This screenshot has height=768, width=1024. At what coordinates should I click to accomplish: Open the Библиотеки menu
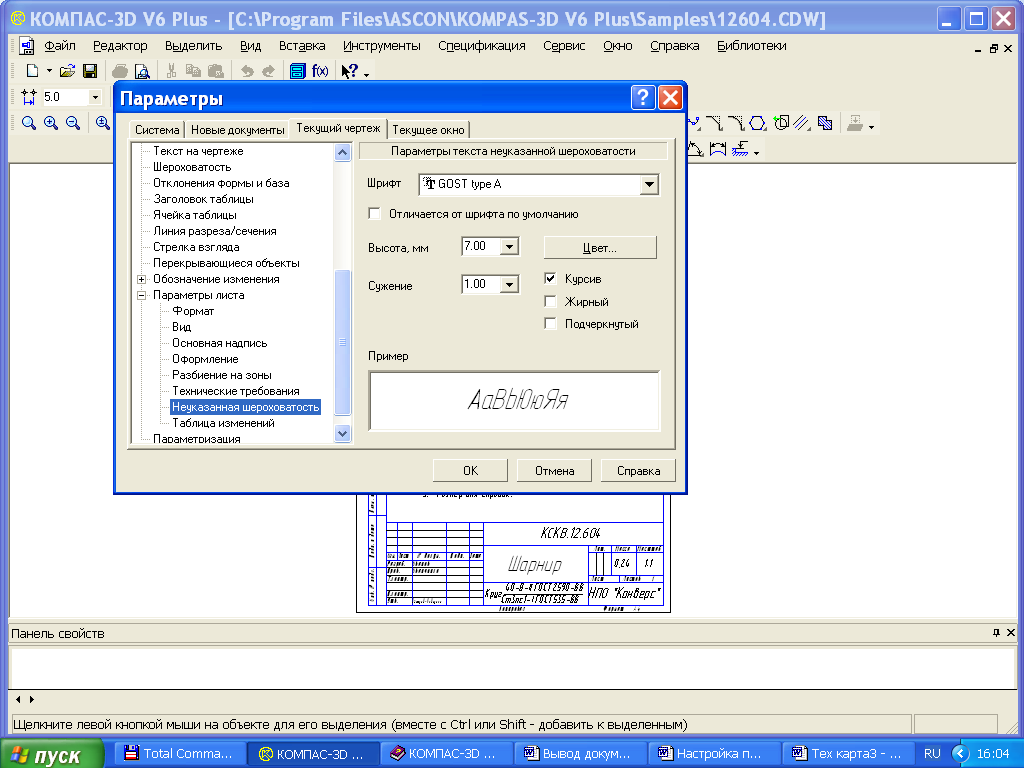[751, 46]
